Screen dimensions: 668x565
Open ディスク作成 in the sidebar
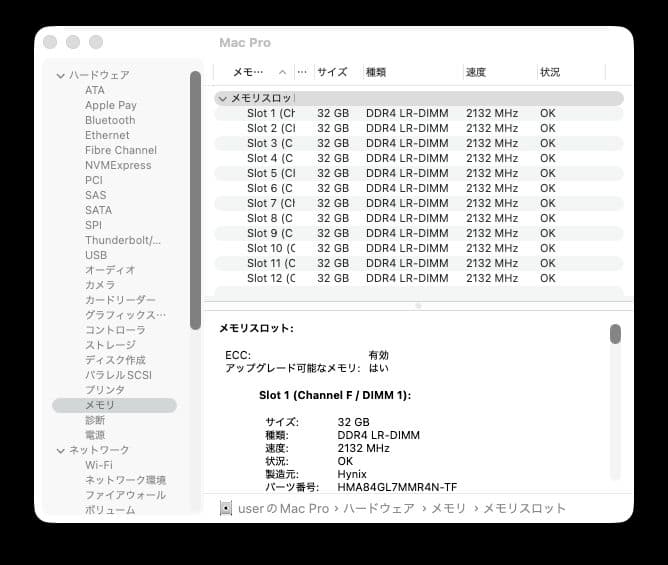115,360
